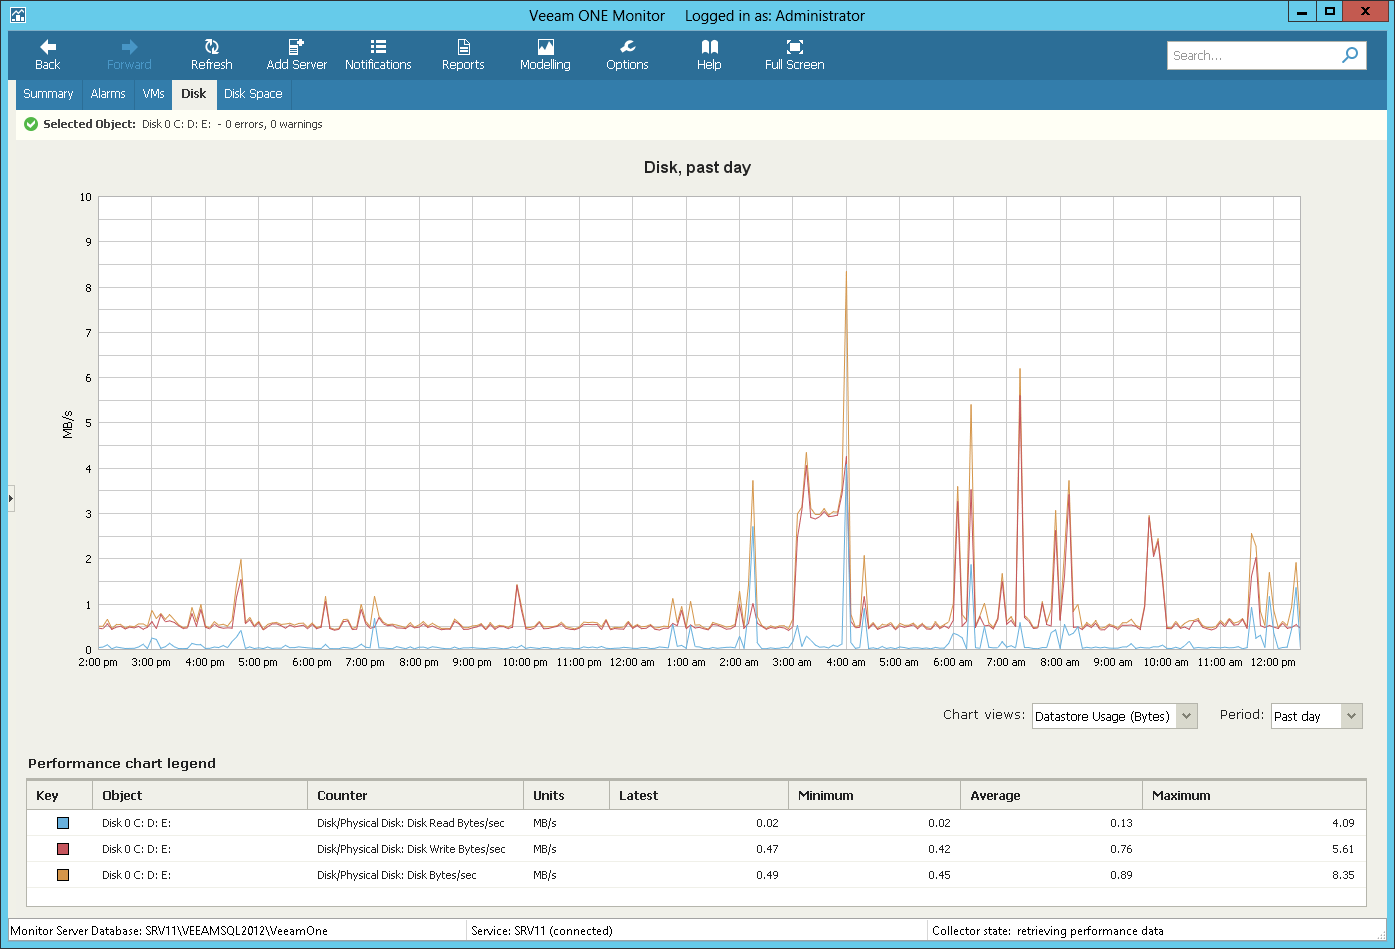Sort legend by Units column header
This screenshot has height=949, width=1395.
click(x=566, y=796)
